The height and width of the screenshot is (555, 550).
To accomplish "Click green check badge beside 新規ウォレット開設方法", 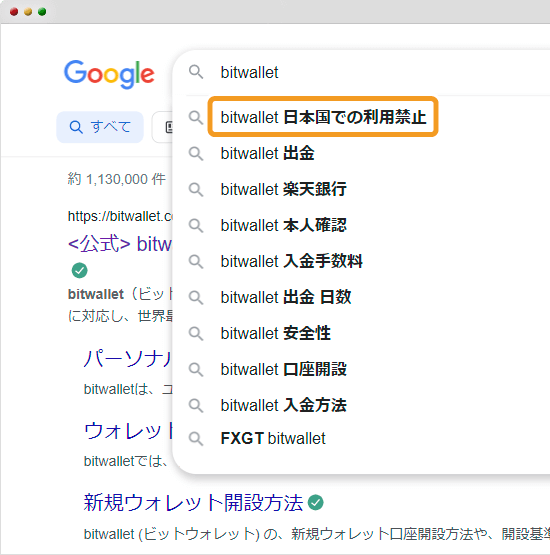I will point(316,503).
